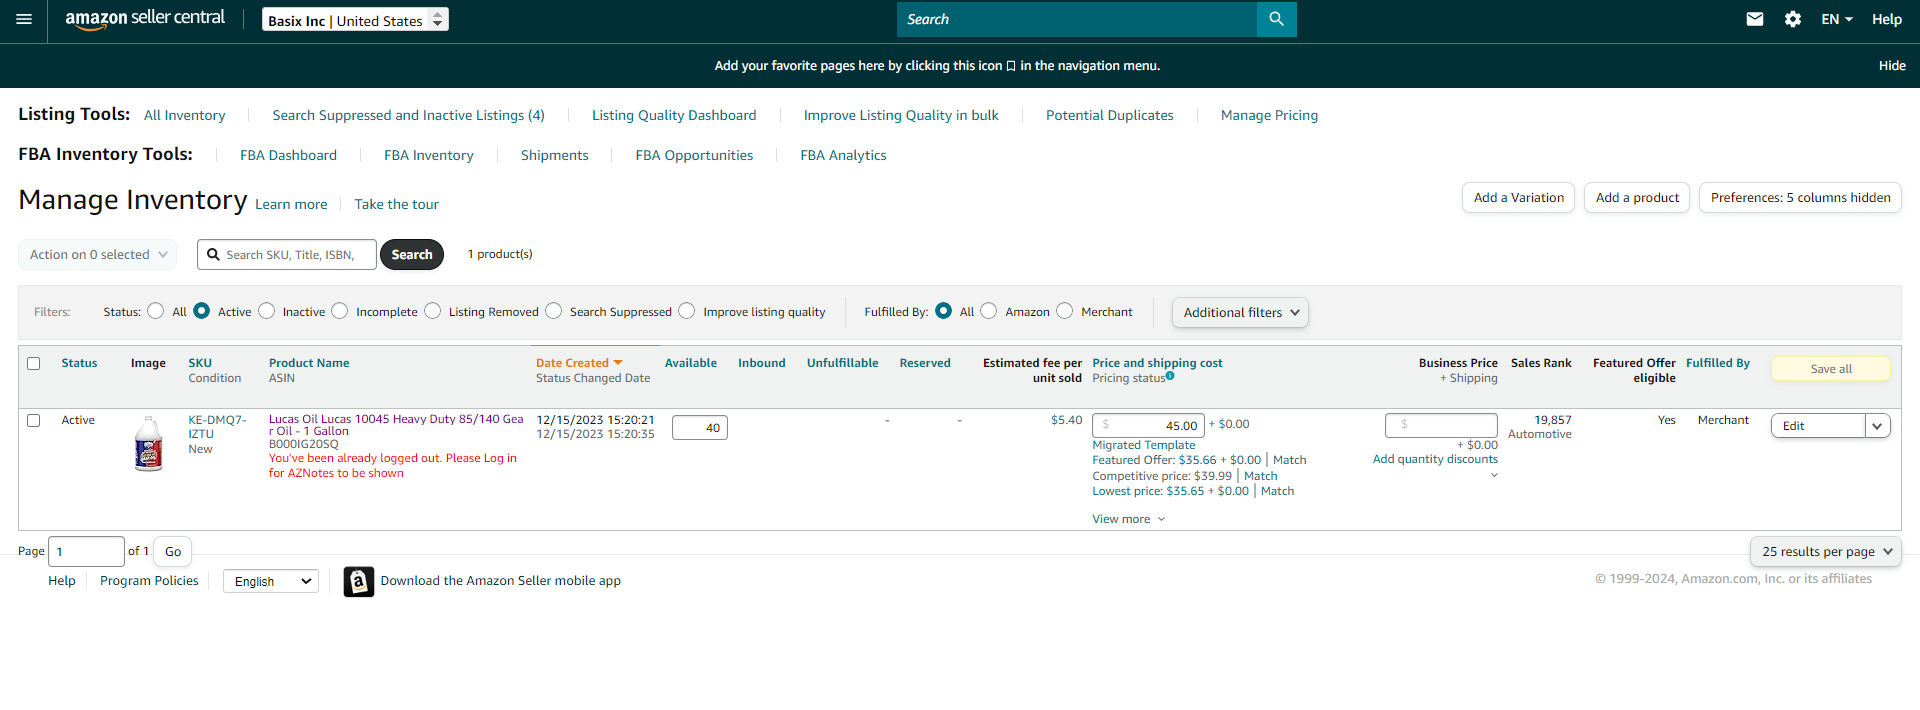The height and width of the screenshot is (710, 1920).
Task: Select the Search Suppressed radio button
Action: pos(553,311)
